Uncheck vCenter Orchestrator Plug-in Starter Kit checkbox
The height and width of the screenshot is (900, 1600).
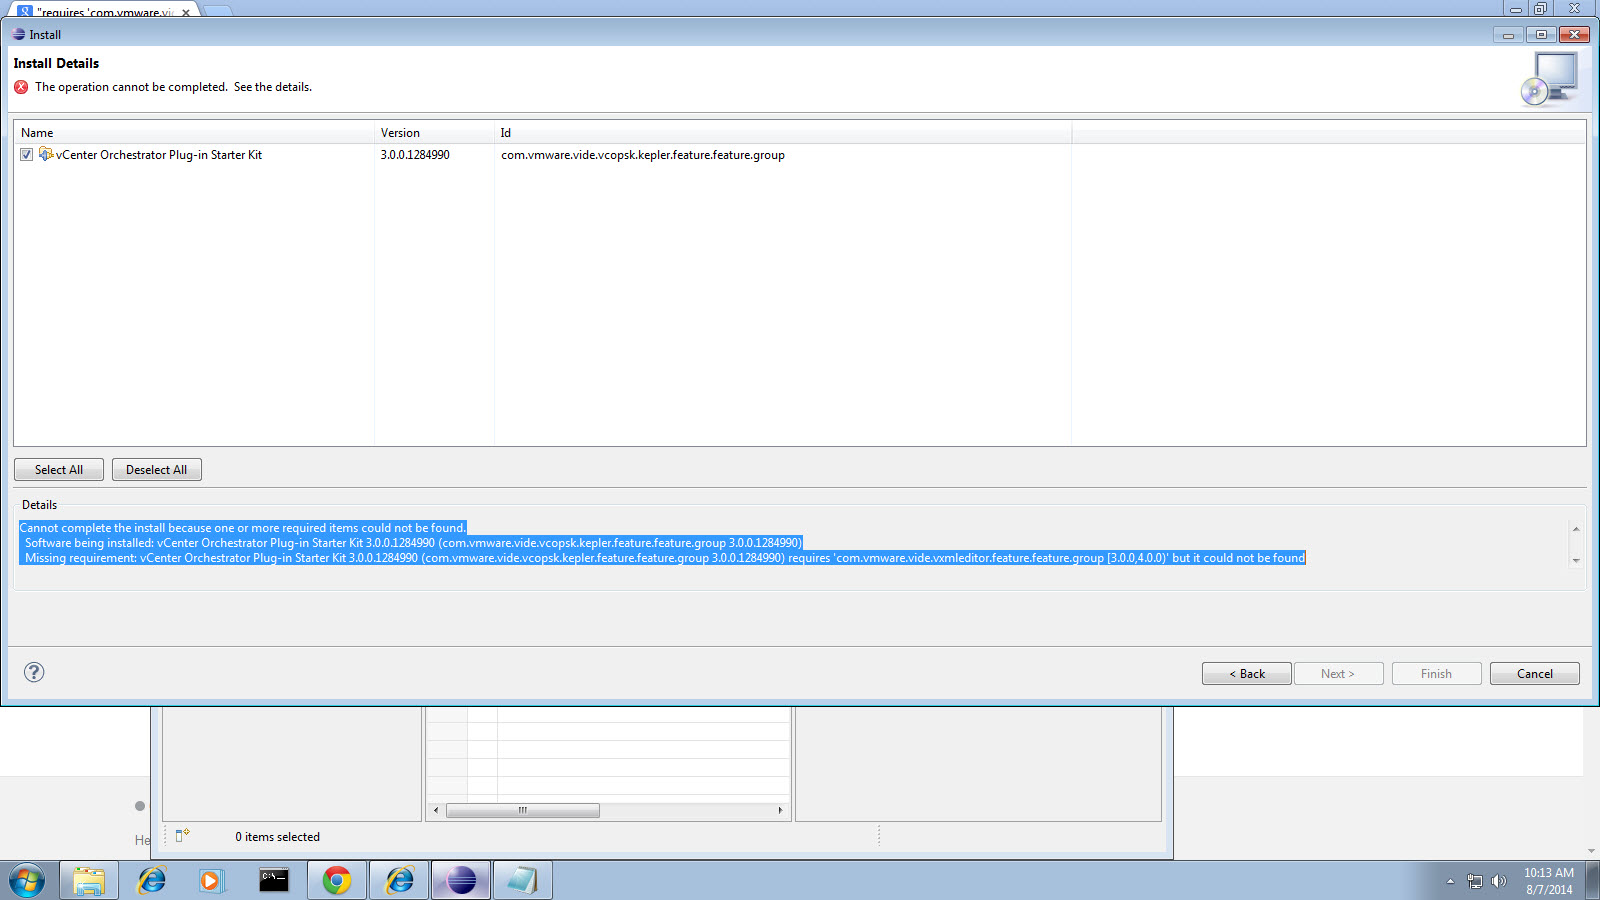[27, 155]
